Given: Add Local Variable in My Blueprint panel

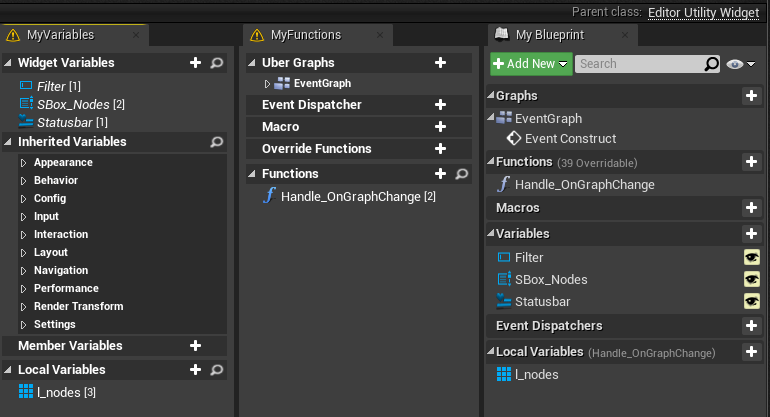Looking at the screenshot, I should coord(751,352).
